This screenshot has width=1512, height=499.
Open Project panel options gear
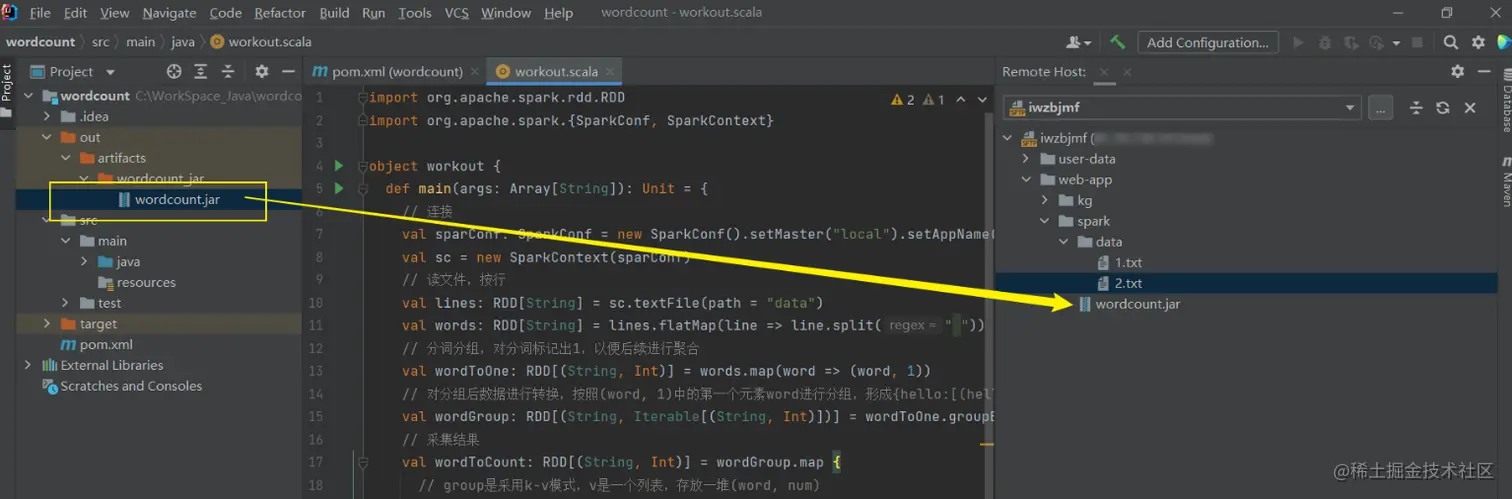(x=262, y=71)
